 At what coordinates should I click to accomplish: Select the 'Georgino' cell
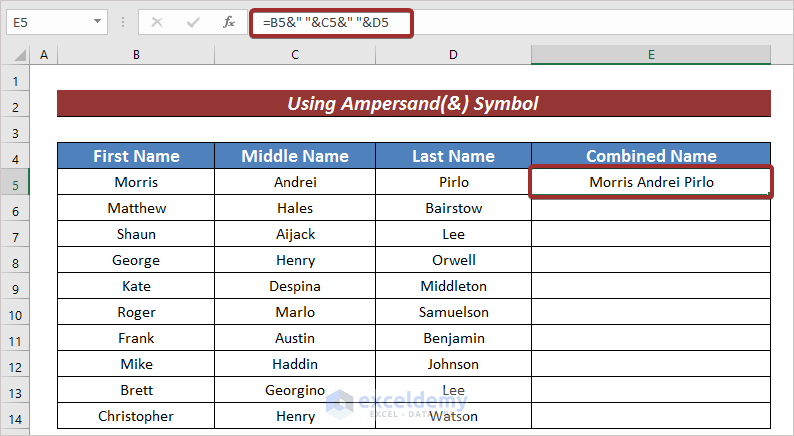pos(295,389)
